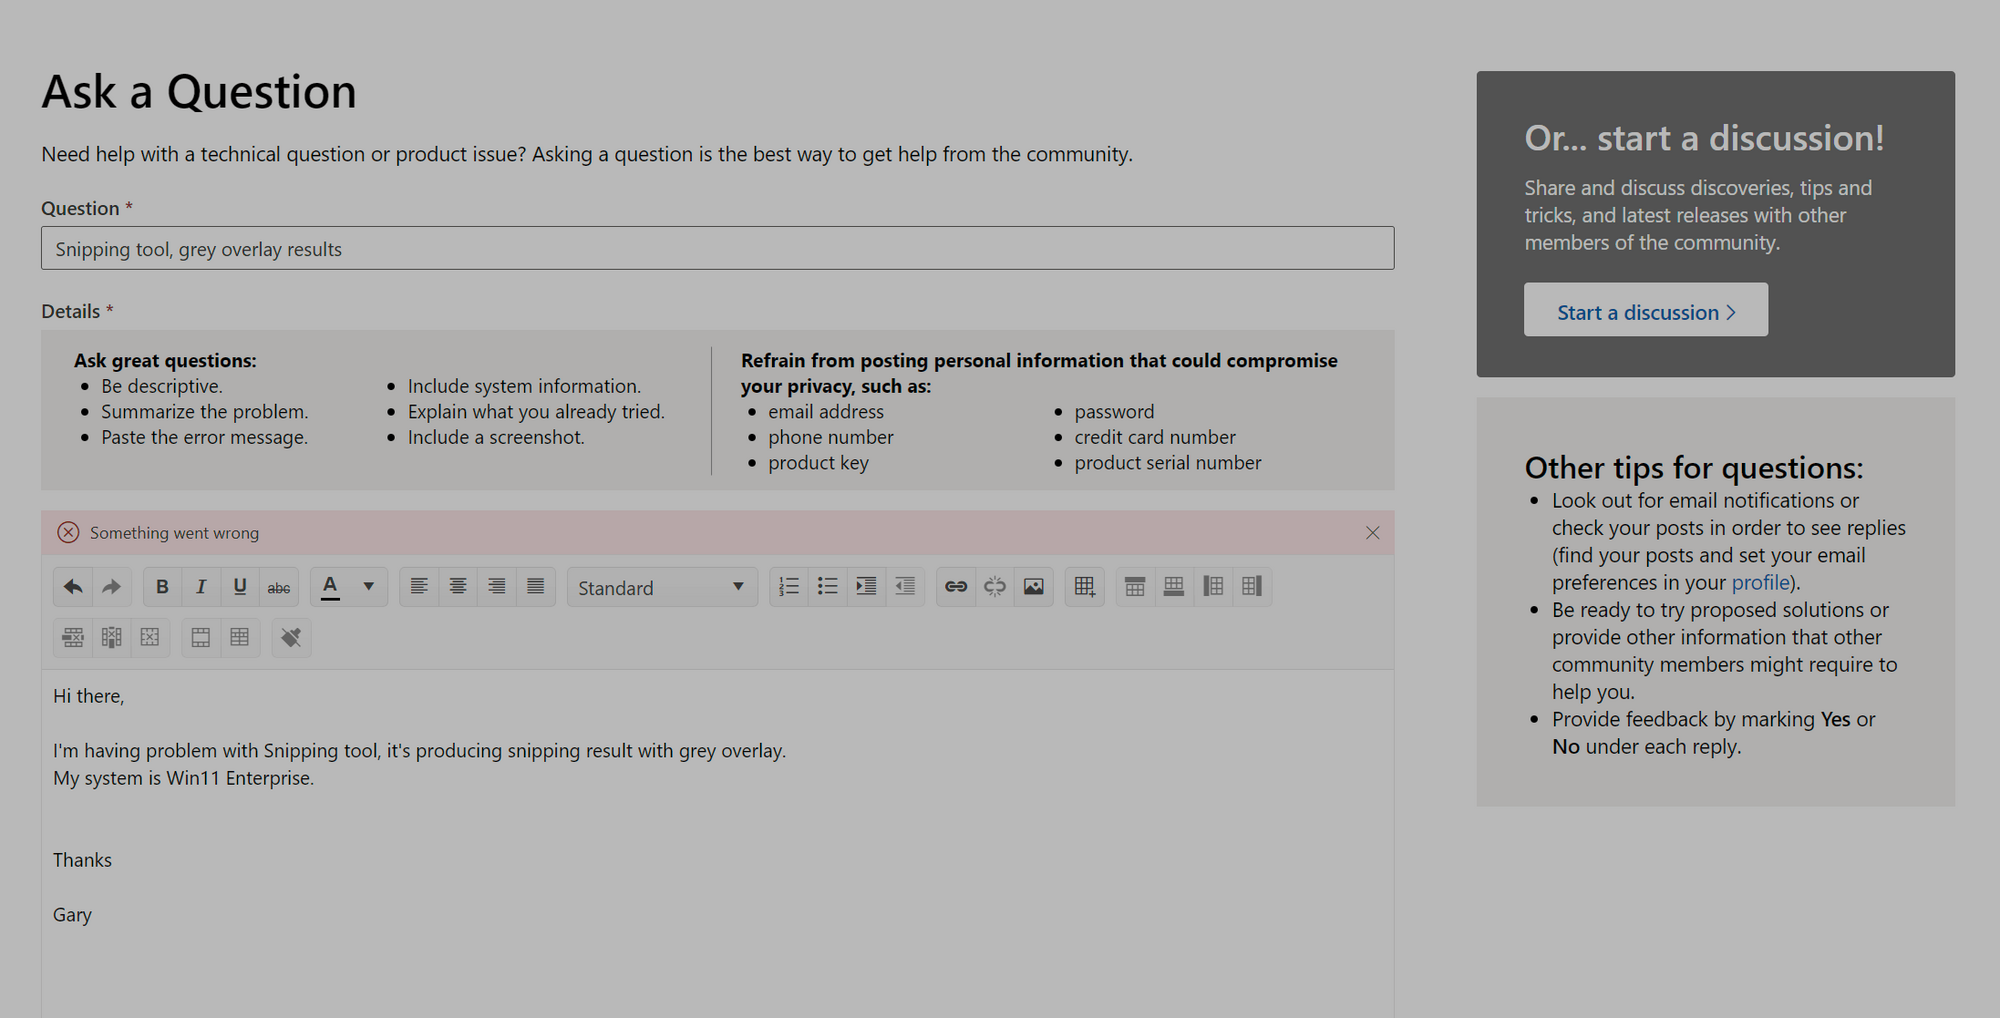Center align the text
The height and width of the screenshot is (1018, 2000).
tap(458, 587)
